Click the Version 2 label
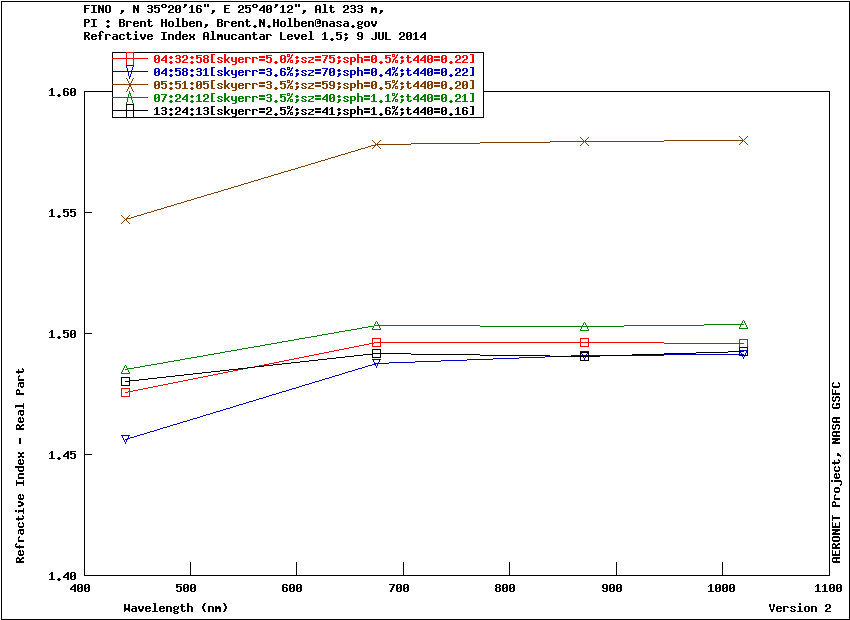Image resolution: width=850 pixels, height=620 pixels. click(x=799, y=608)
